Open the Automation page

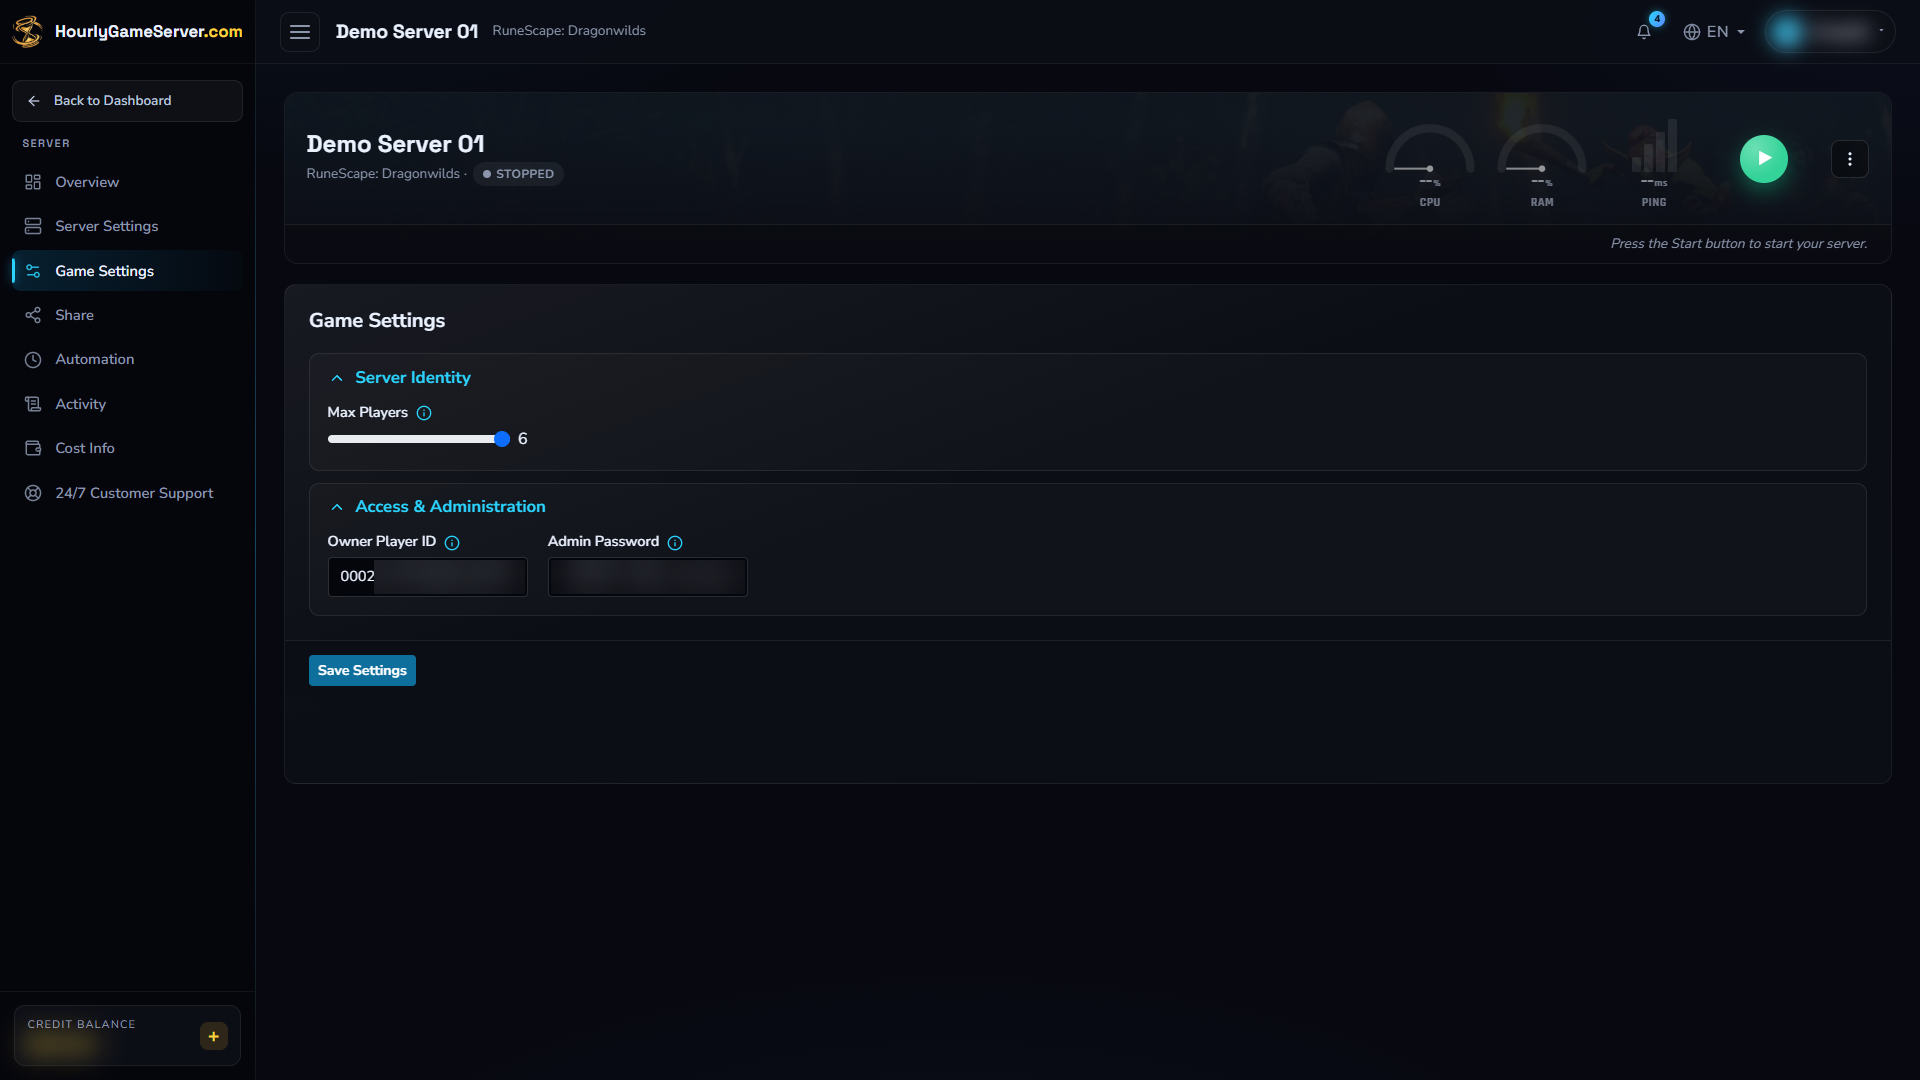pos(127,359)
